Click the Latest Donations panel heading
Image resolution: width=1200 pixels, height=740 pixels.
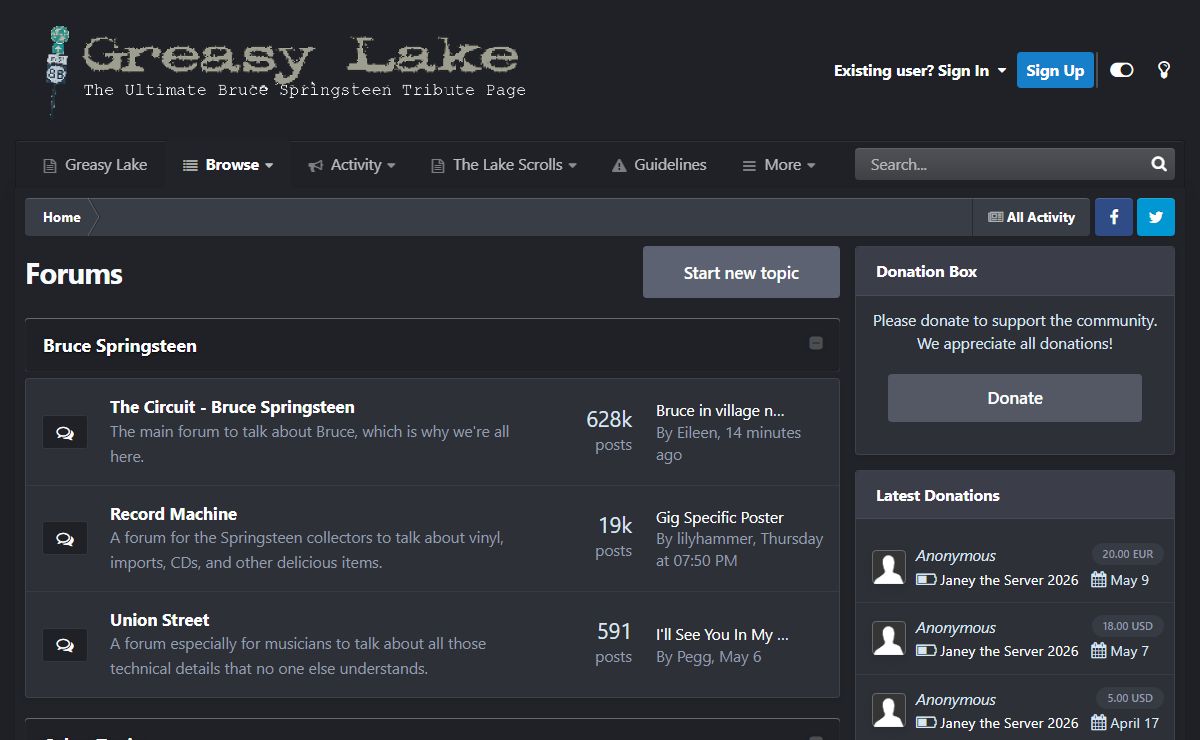click(938, 495)
